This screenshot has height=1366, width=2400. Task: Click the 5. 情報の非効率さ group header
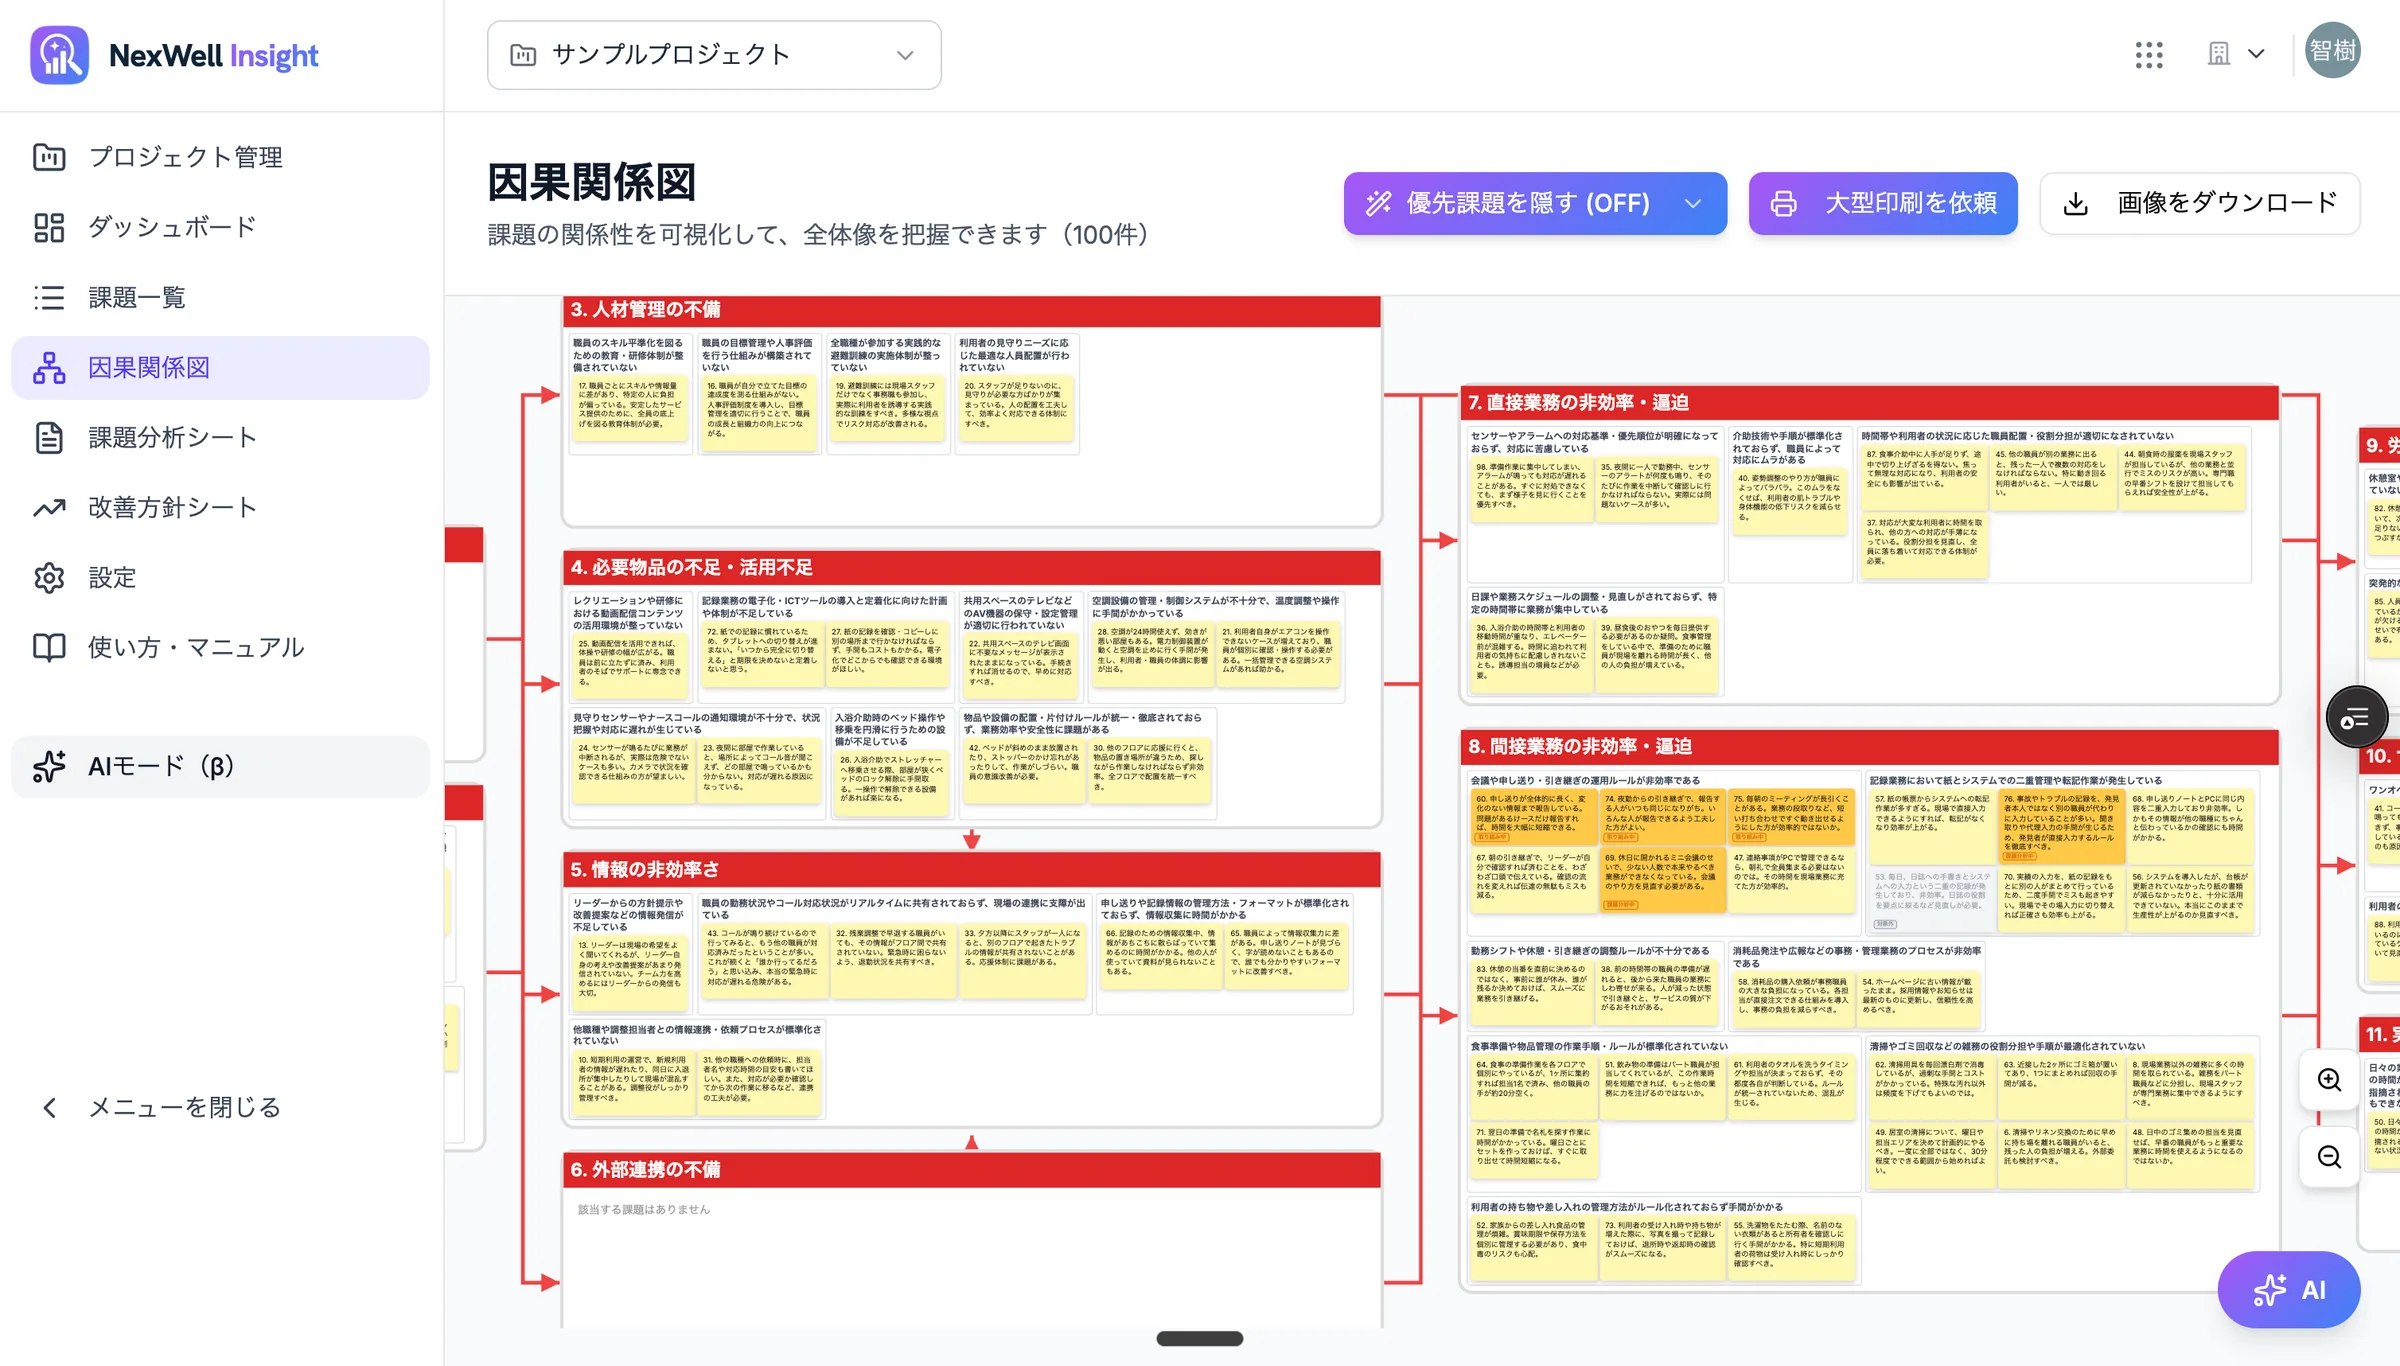[x=972, y=870]
